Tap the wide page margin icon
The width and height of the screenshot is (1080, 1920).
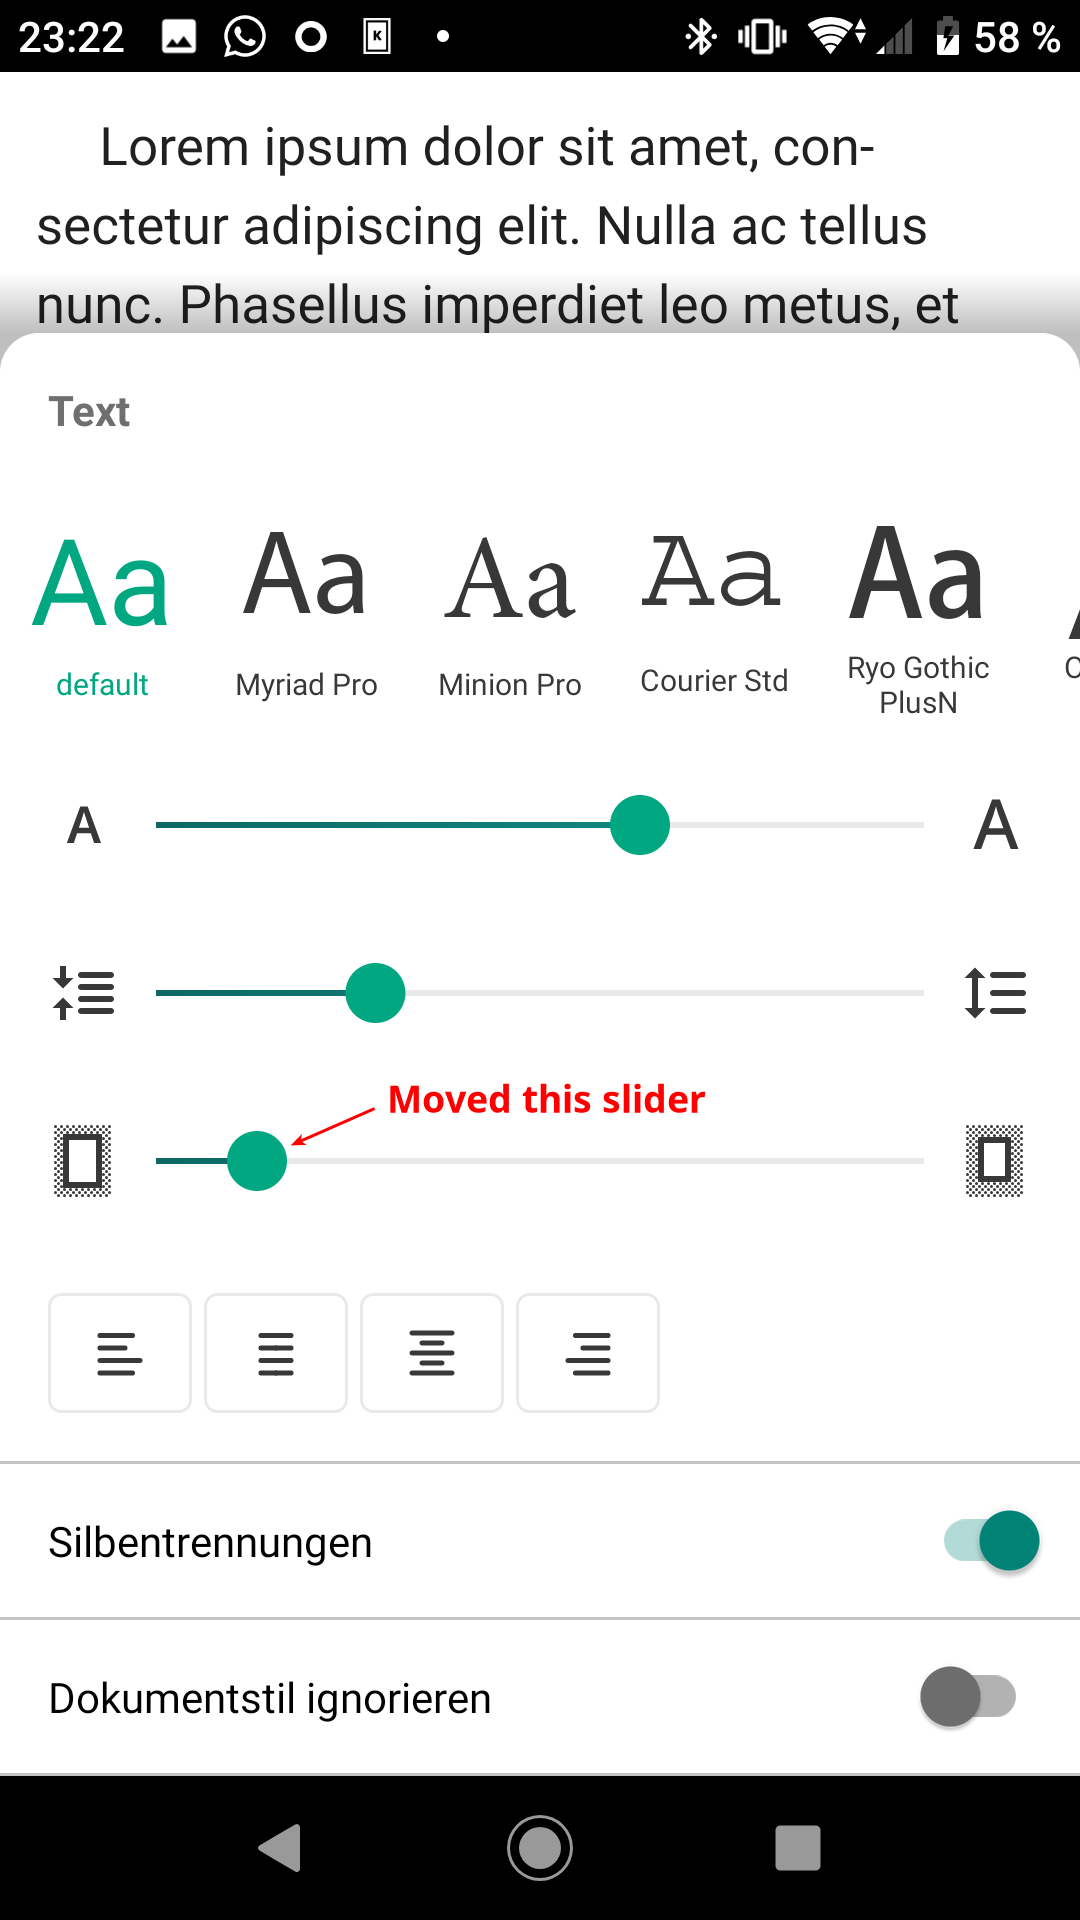tap(994, 1161)
